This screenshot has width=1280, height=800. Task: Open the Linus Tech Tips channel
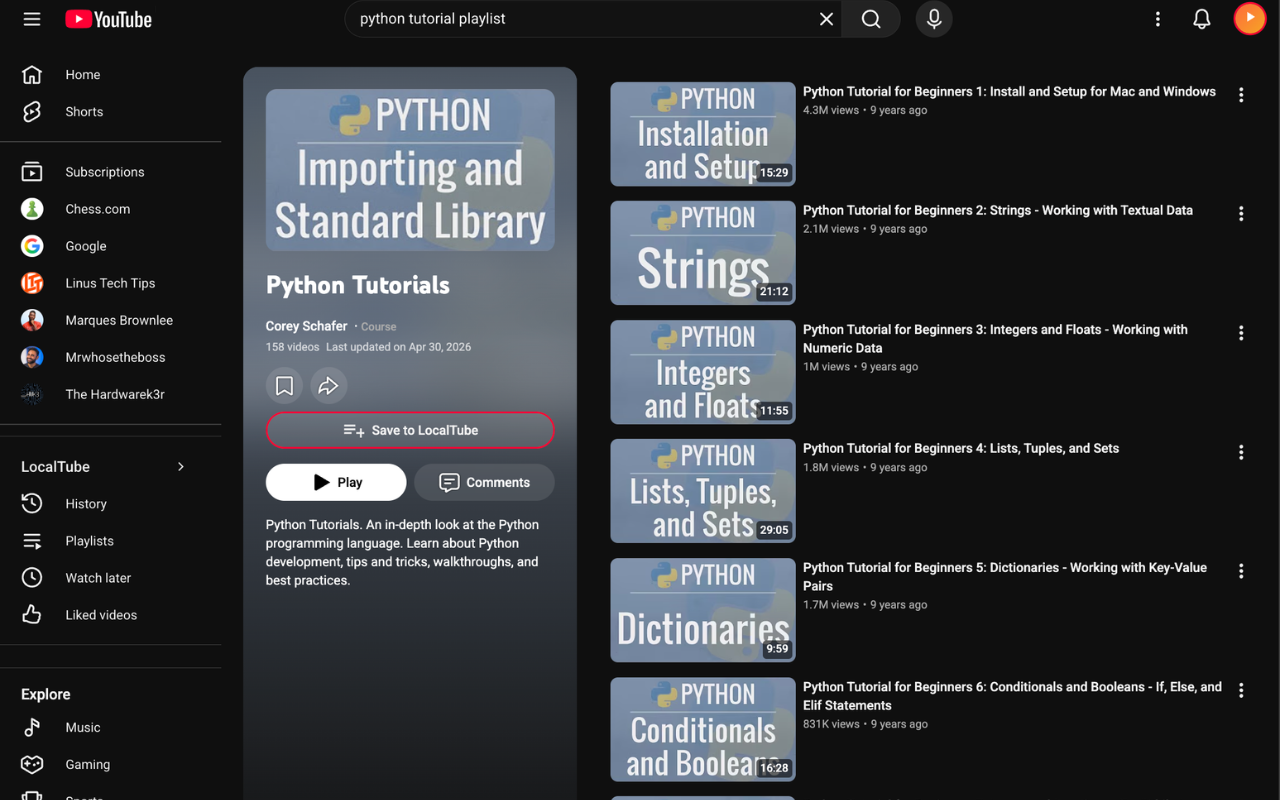[110, 283]
